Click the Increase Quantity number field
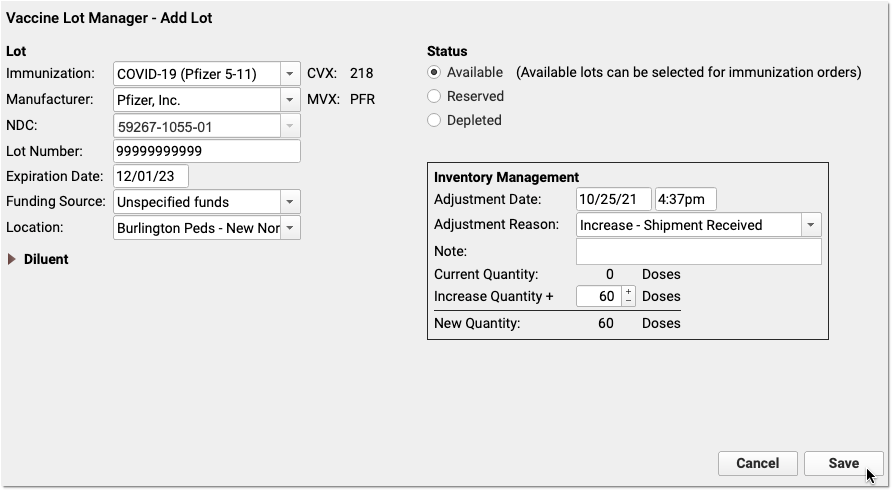Image resolution: width=893 pixels, height=491 pixels. point(599,296)
